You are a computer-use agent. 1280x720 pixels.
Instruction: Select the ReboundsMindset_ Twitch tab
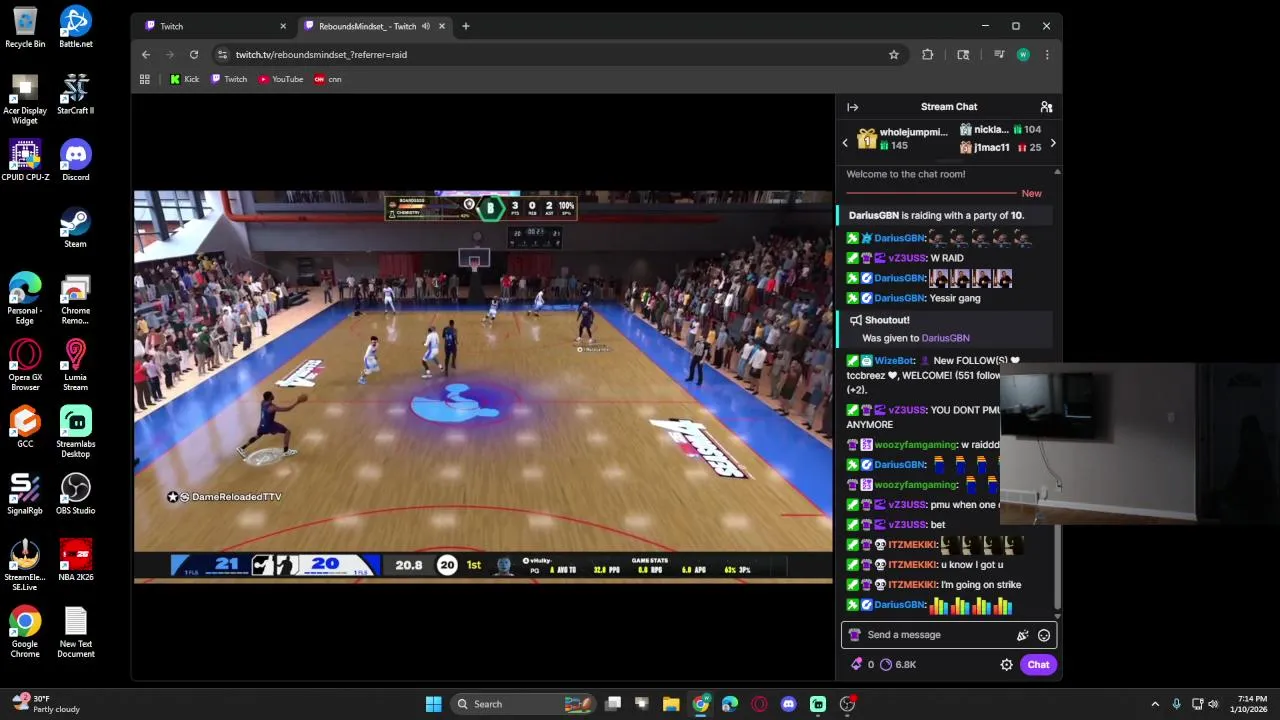[x=367, y=26]
